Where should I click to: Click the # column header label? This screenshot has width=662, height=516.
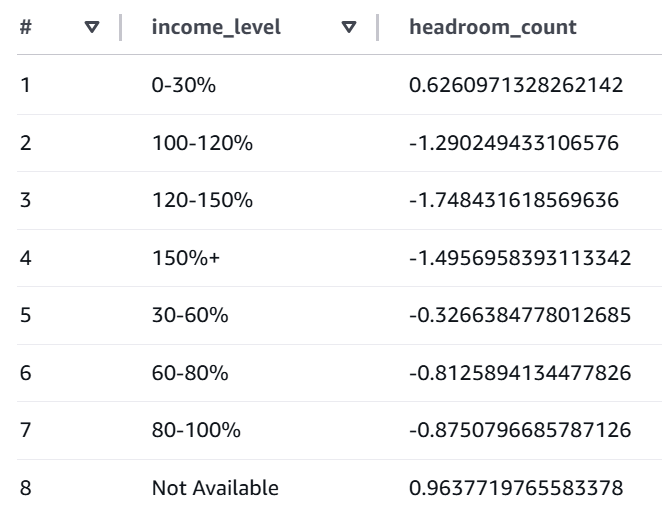[26, 27]
